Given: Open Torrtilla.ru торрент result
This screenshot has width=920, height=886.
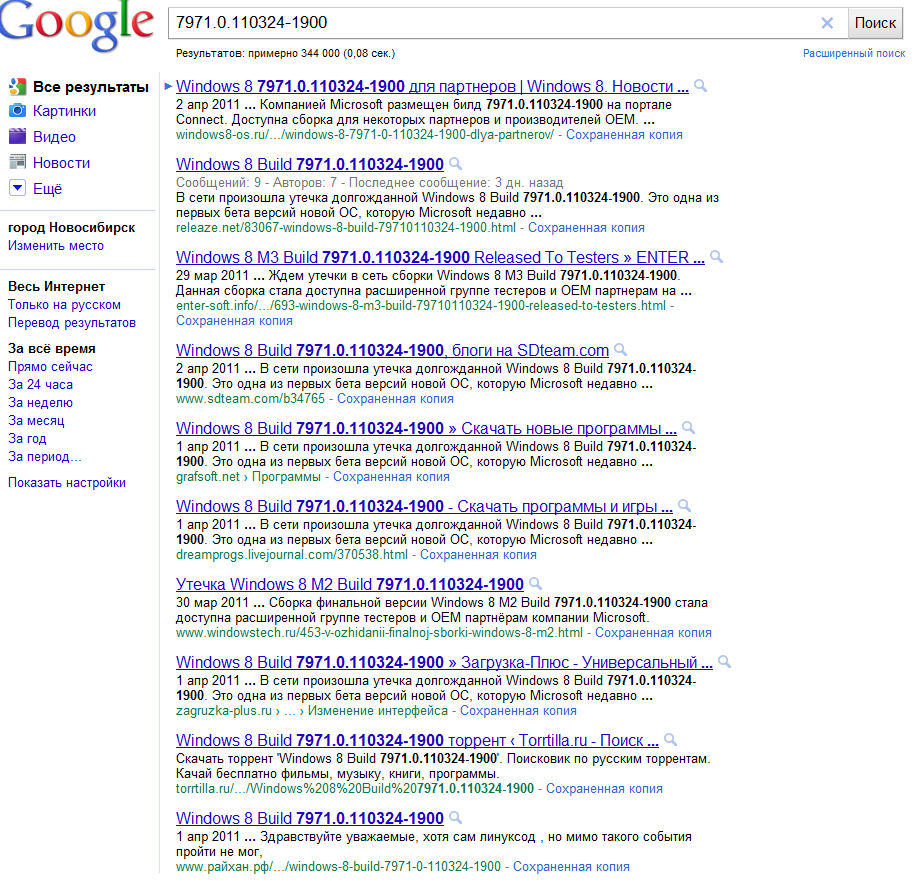Looking at the screenshot, I should tap(417, 740).
